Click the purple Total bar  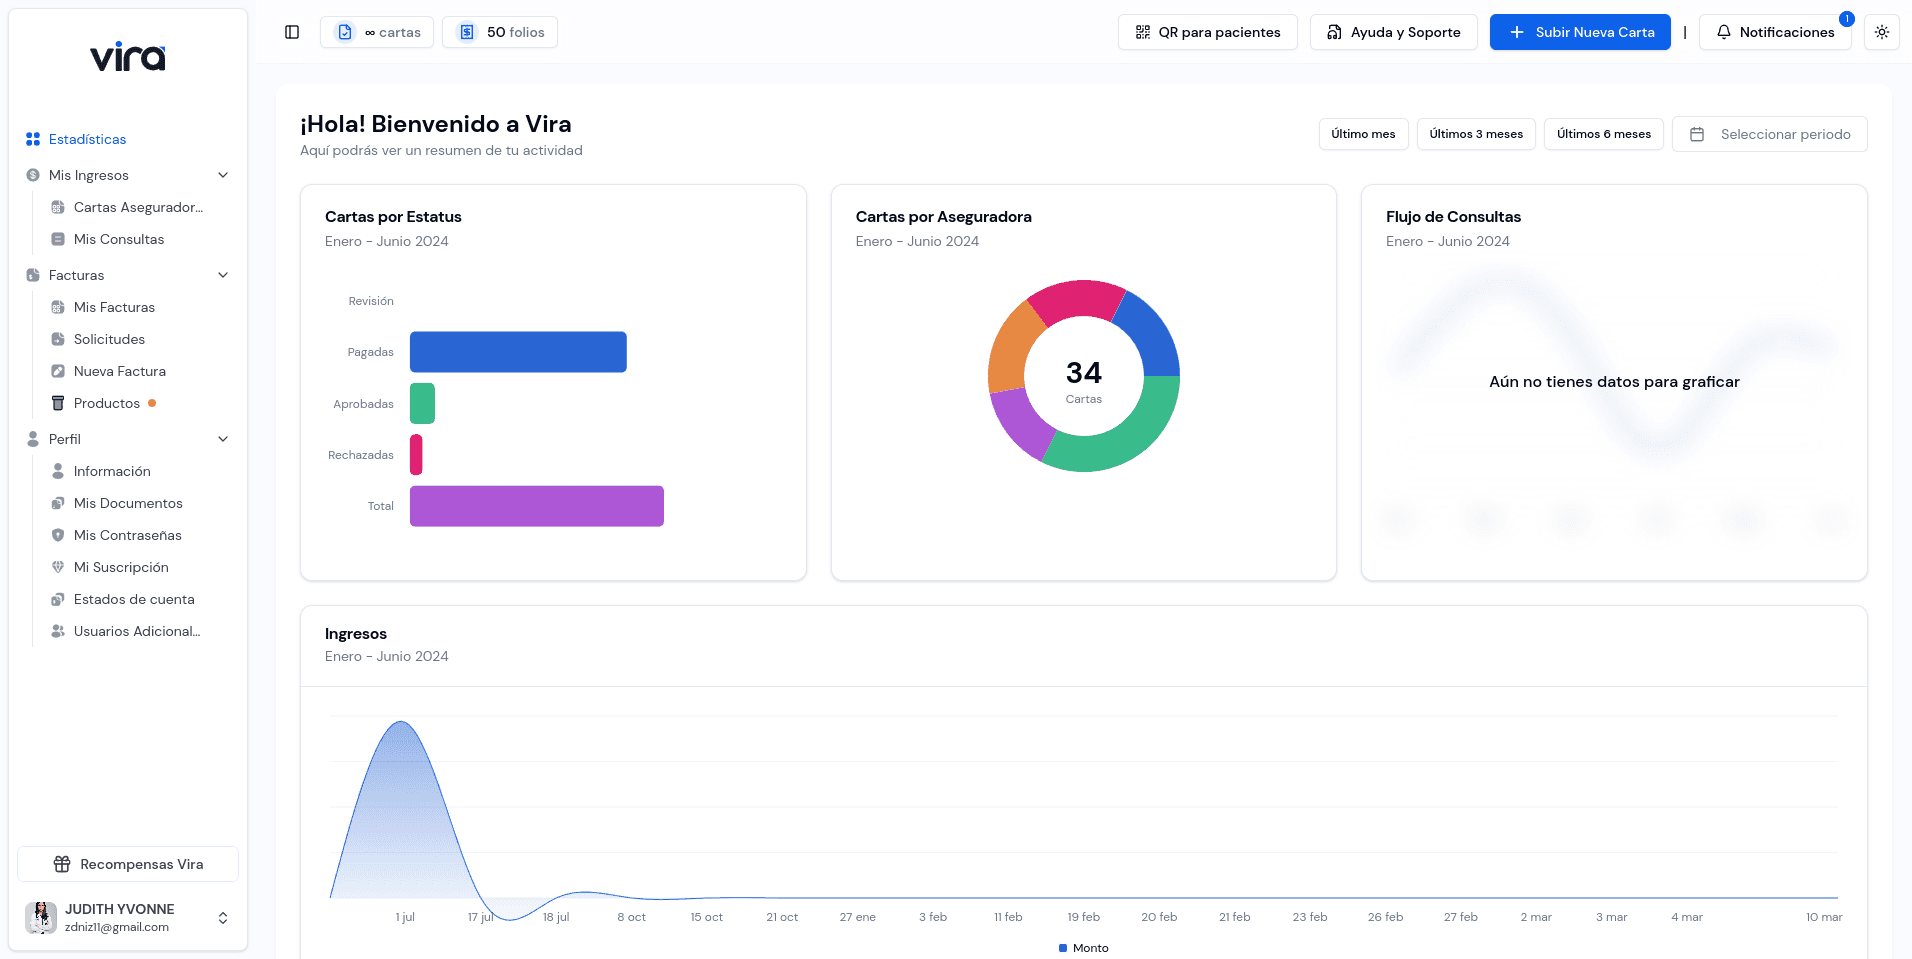tap(537, 506)
